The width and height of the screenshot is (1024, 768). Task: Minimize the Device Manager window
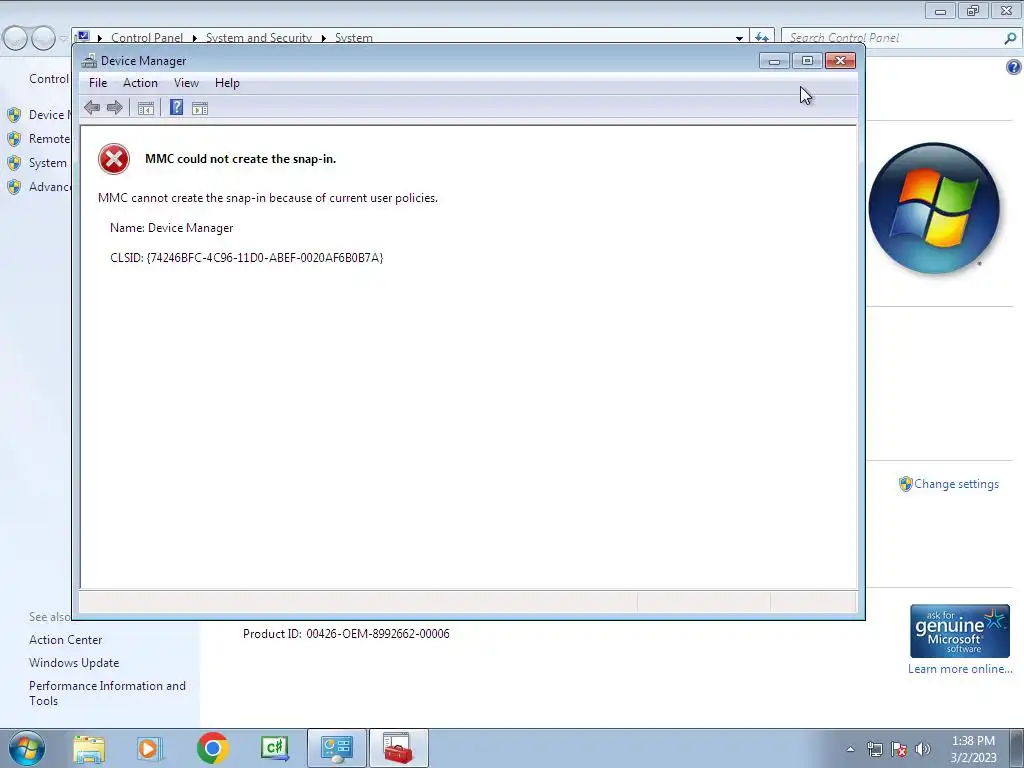pos(775,61)
